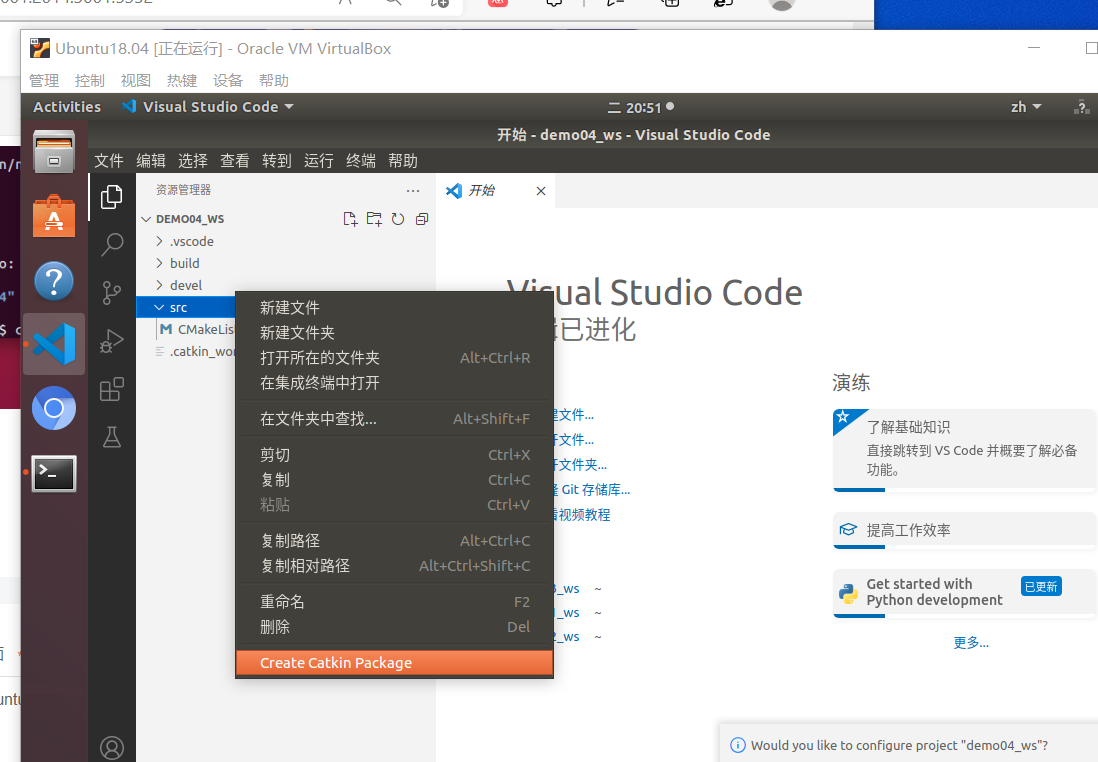Open the 了解基础知识 walkthrough card
The width and height of the screenshot is (1098, 762).
[x=964, y=450]
